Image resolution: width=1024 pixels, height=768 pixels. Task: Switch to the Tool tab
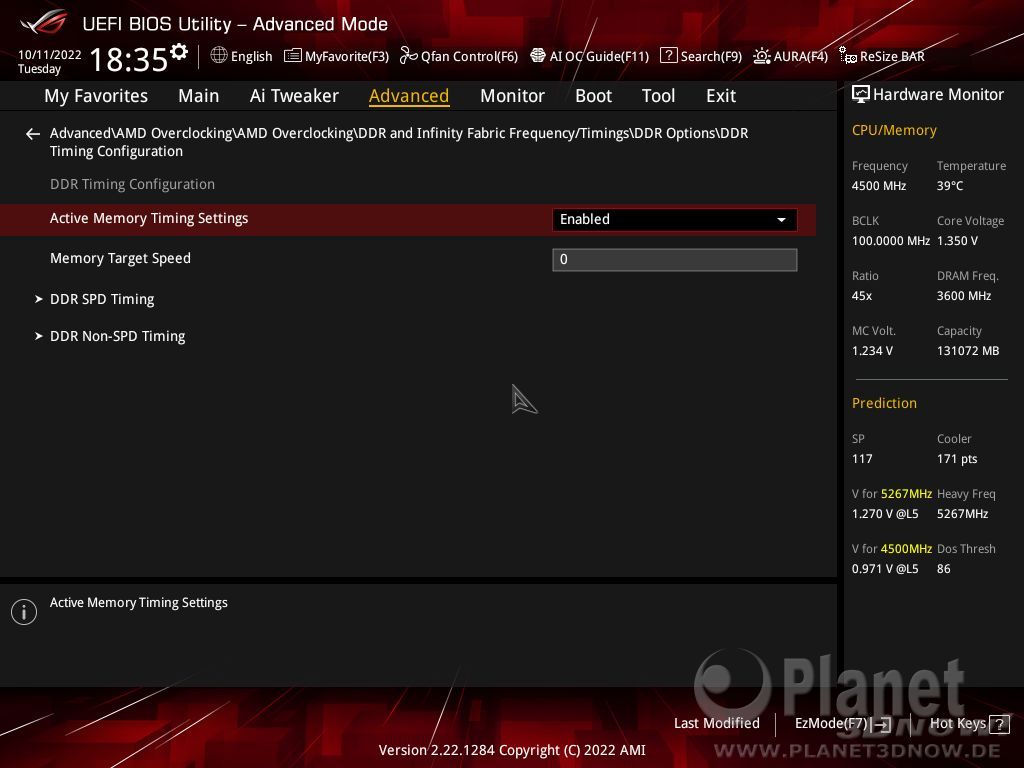(658, 96)
